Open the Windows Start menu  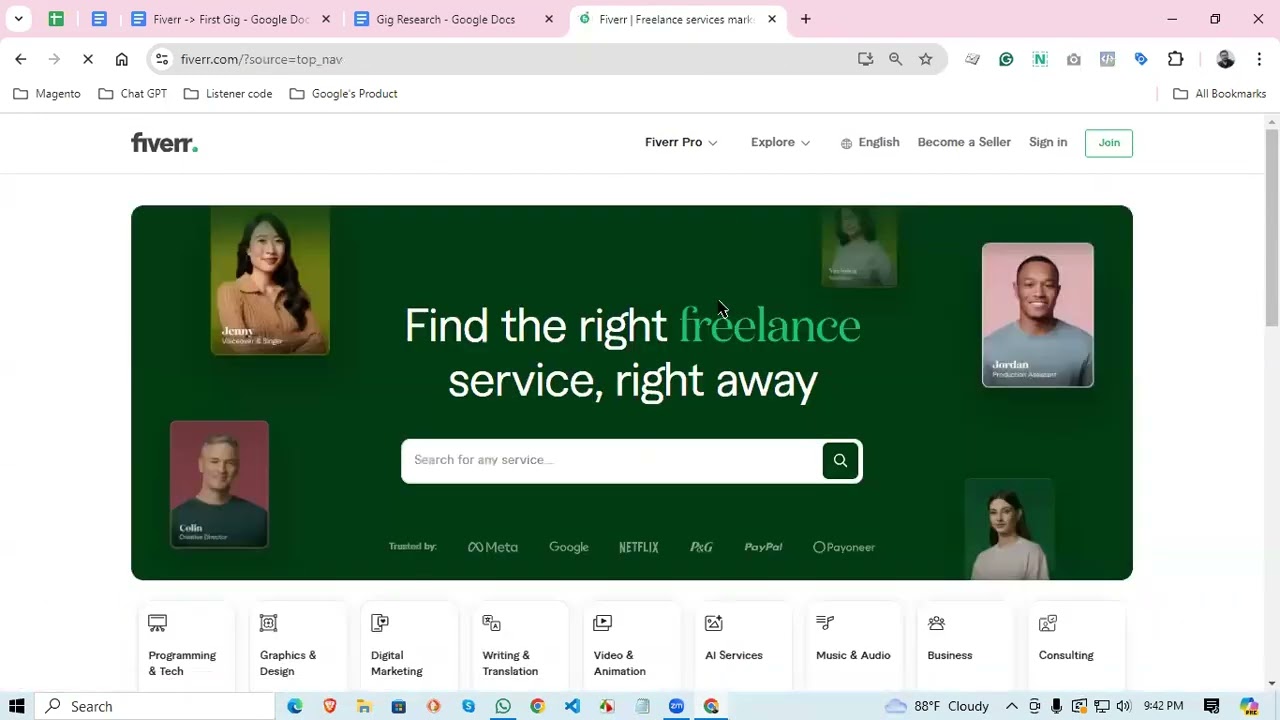pos(16,706)
